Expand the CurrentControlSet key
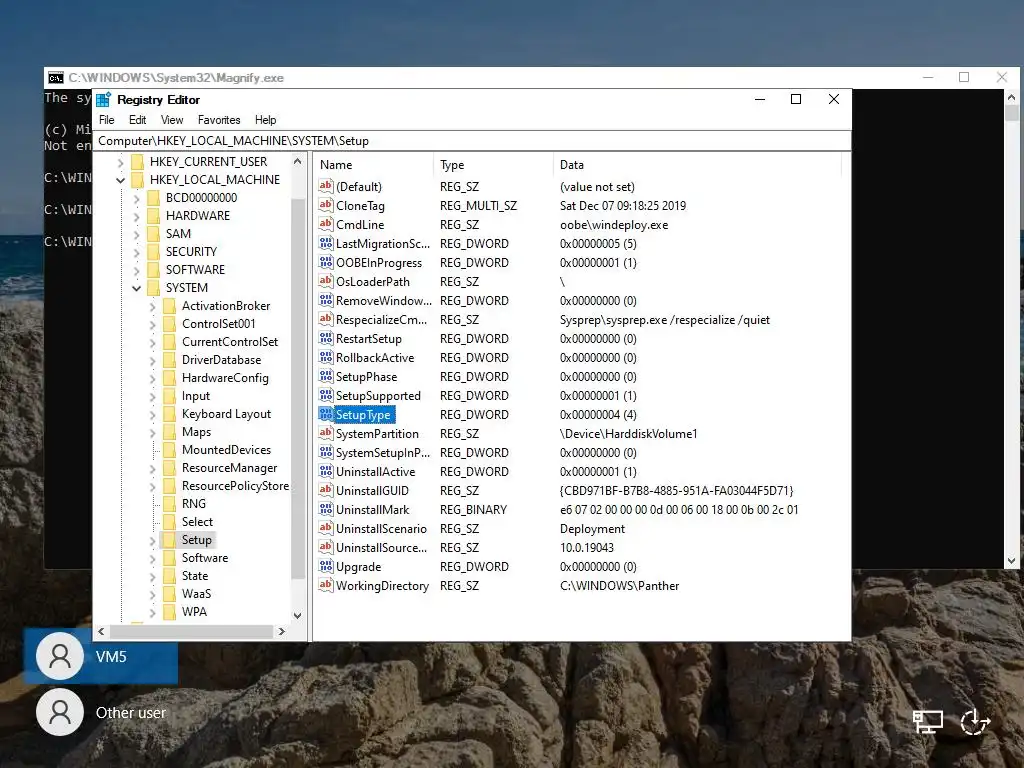The image size is (1024, 768). 152,342
